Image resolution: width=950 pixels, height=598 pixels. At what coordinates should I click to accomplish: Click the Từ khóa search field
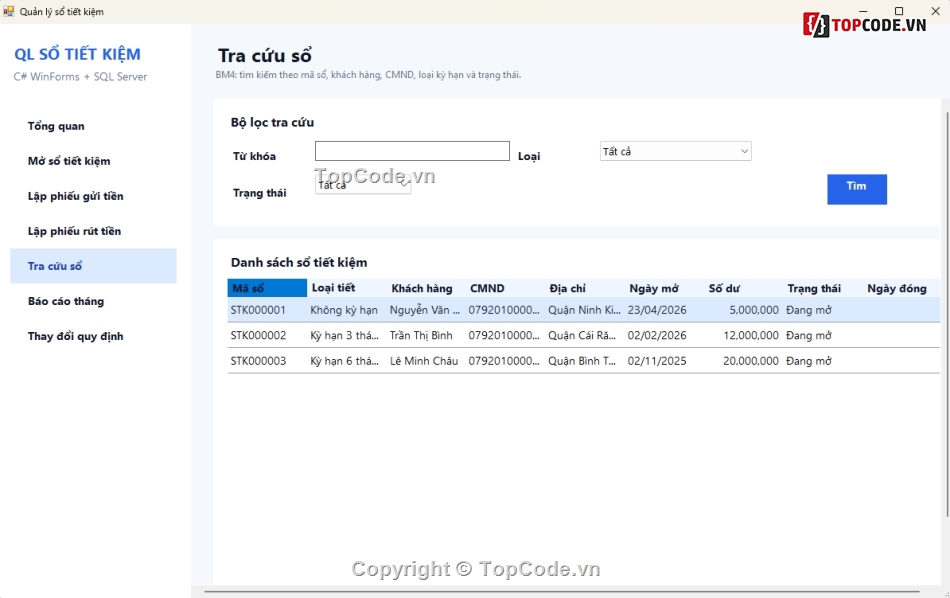(x=412, y=151)
